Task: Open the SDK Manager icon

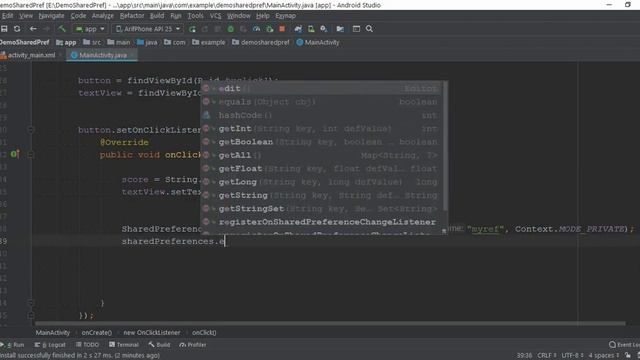Action: tap(324, 29)
